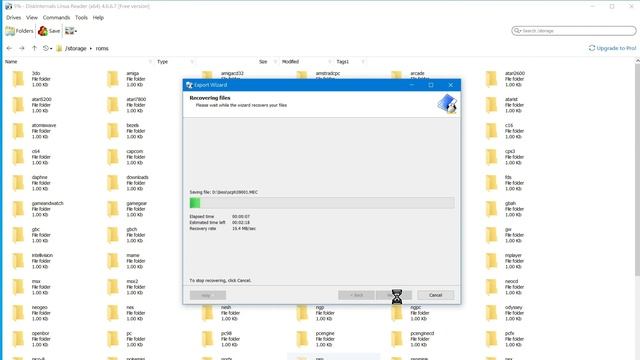The image size is (640, 360).
Task: Select the gameandwatch folder icon
Action: point(18,209)
